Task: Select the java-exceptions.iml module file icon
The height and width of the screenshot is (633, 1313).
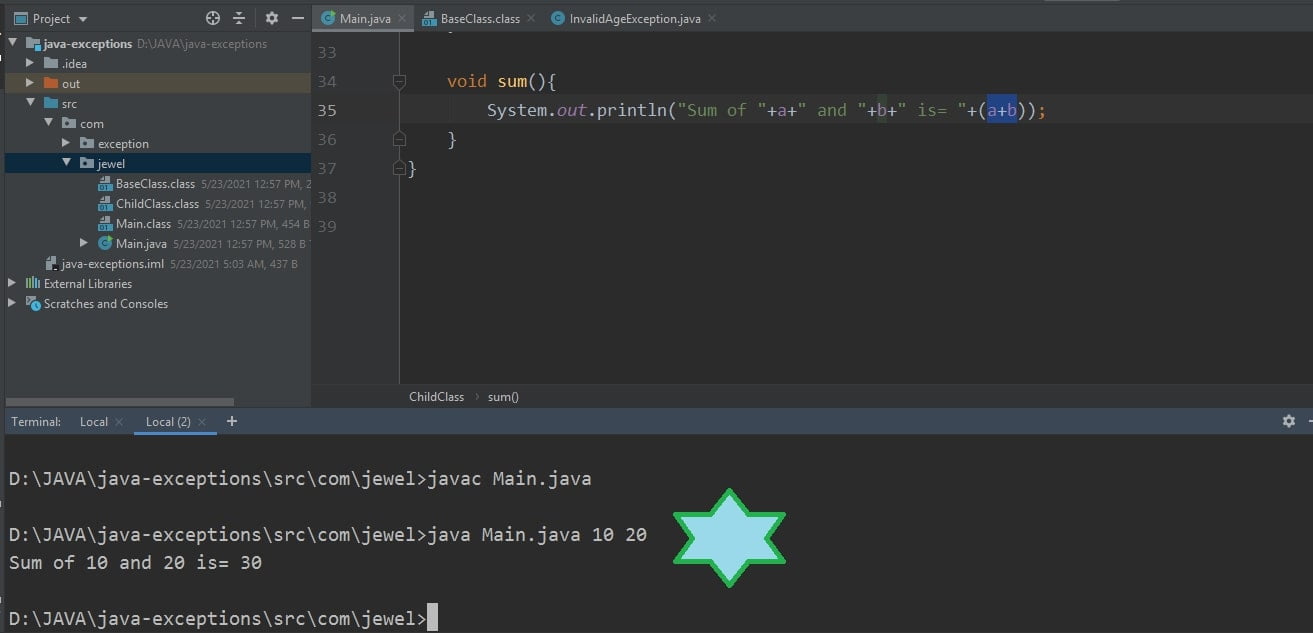Action: [x=51, y=263]
